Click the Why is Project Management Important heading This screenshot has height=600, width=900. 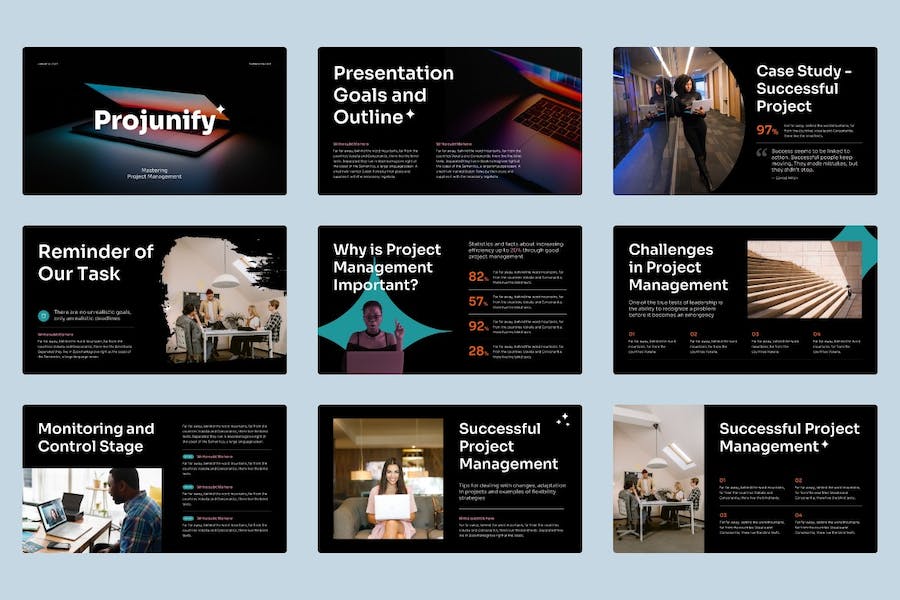coord(385,267)
